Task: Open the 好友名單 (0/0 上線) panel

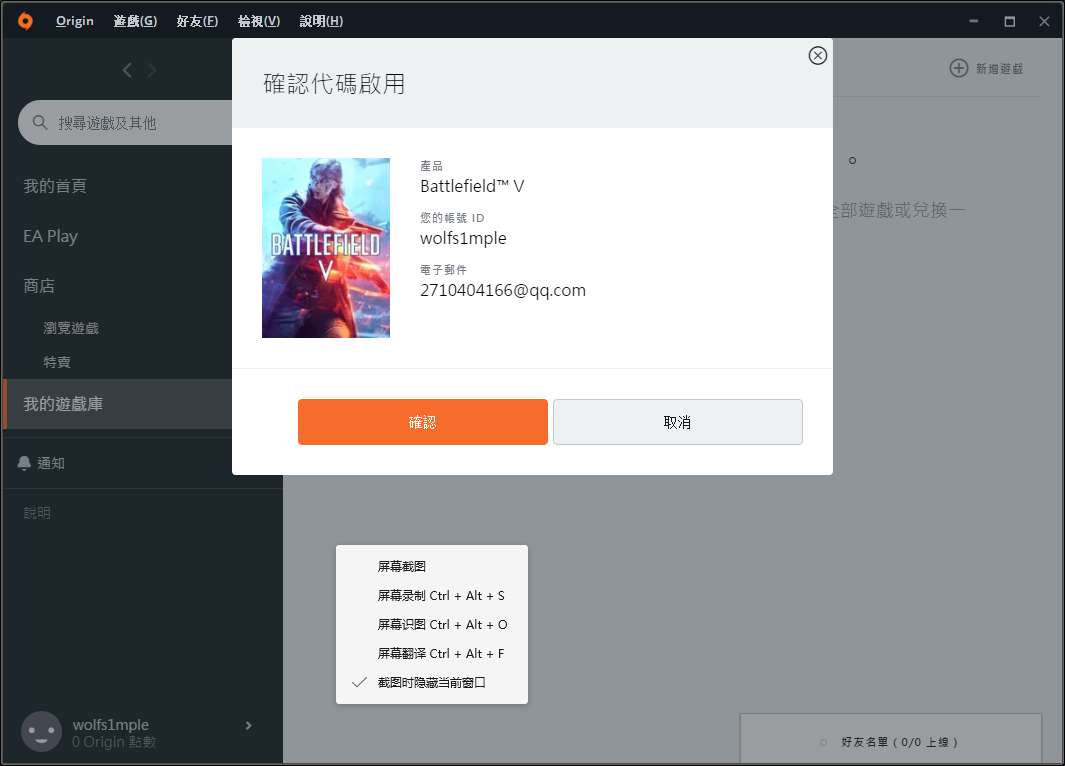Action: [890, 740]
